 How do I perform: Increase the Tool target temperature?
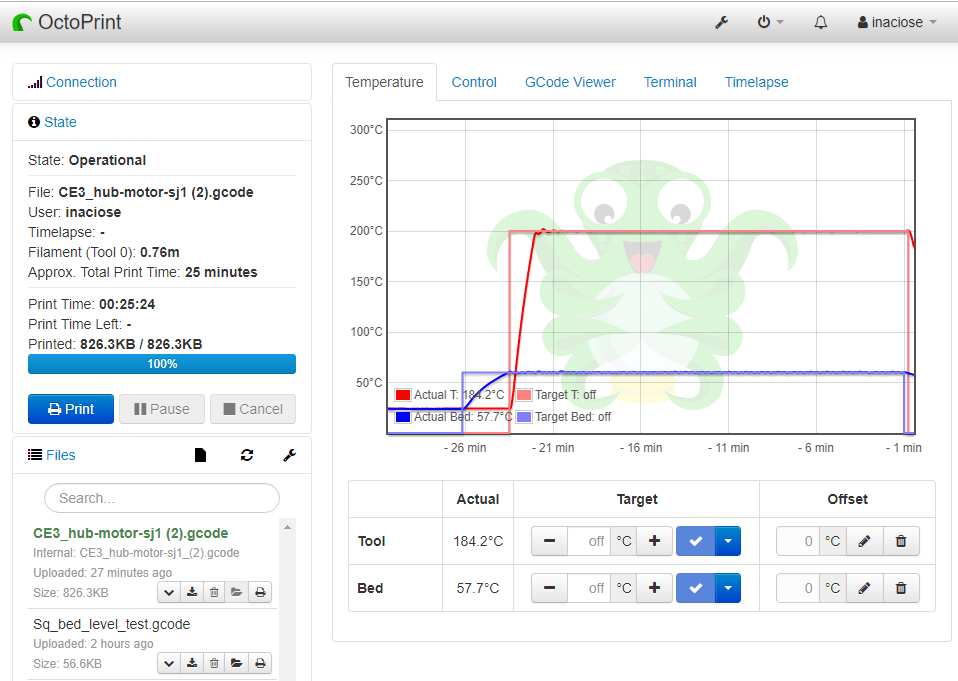coord(654,541)
